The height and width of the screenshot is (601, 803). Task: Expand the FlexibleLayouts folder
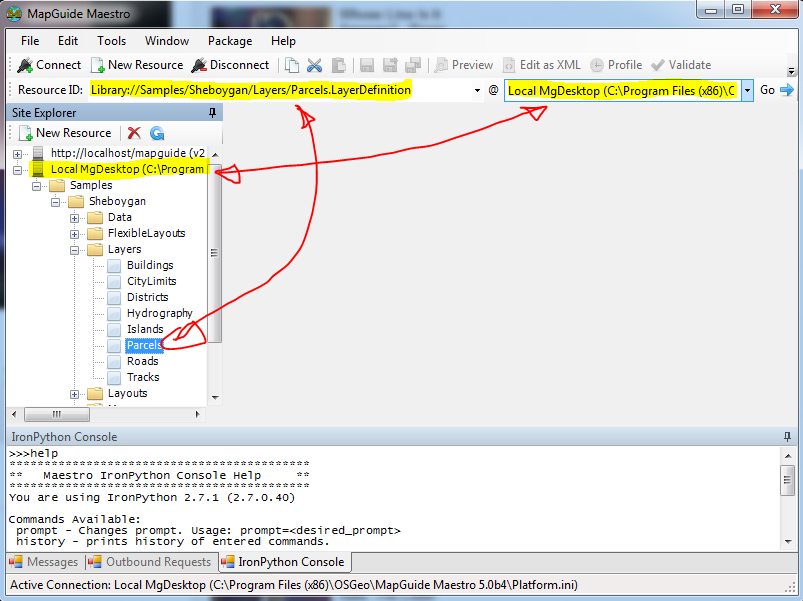[74, 234]
